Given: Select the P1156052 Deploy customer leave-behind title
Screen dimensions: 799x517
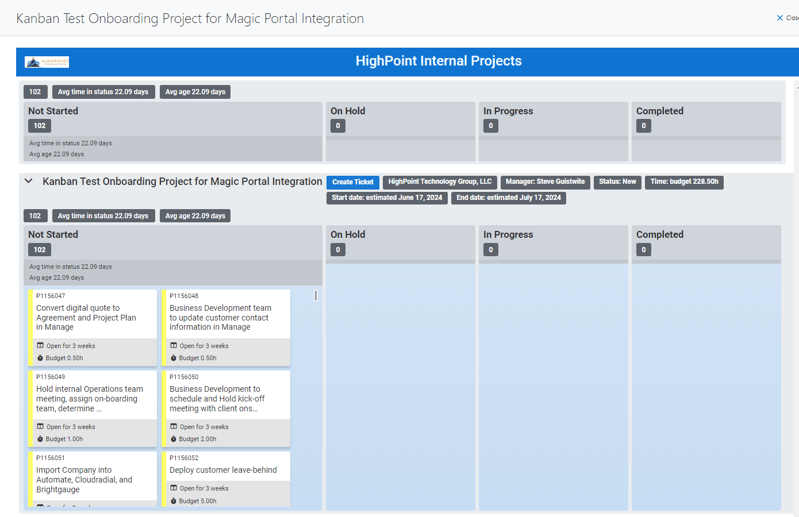Looking at the screenshot, I should point(223,470).
